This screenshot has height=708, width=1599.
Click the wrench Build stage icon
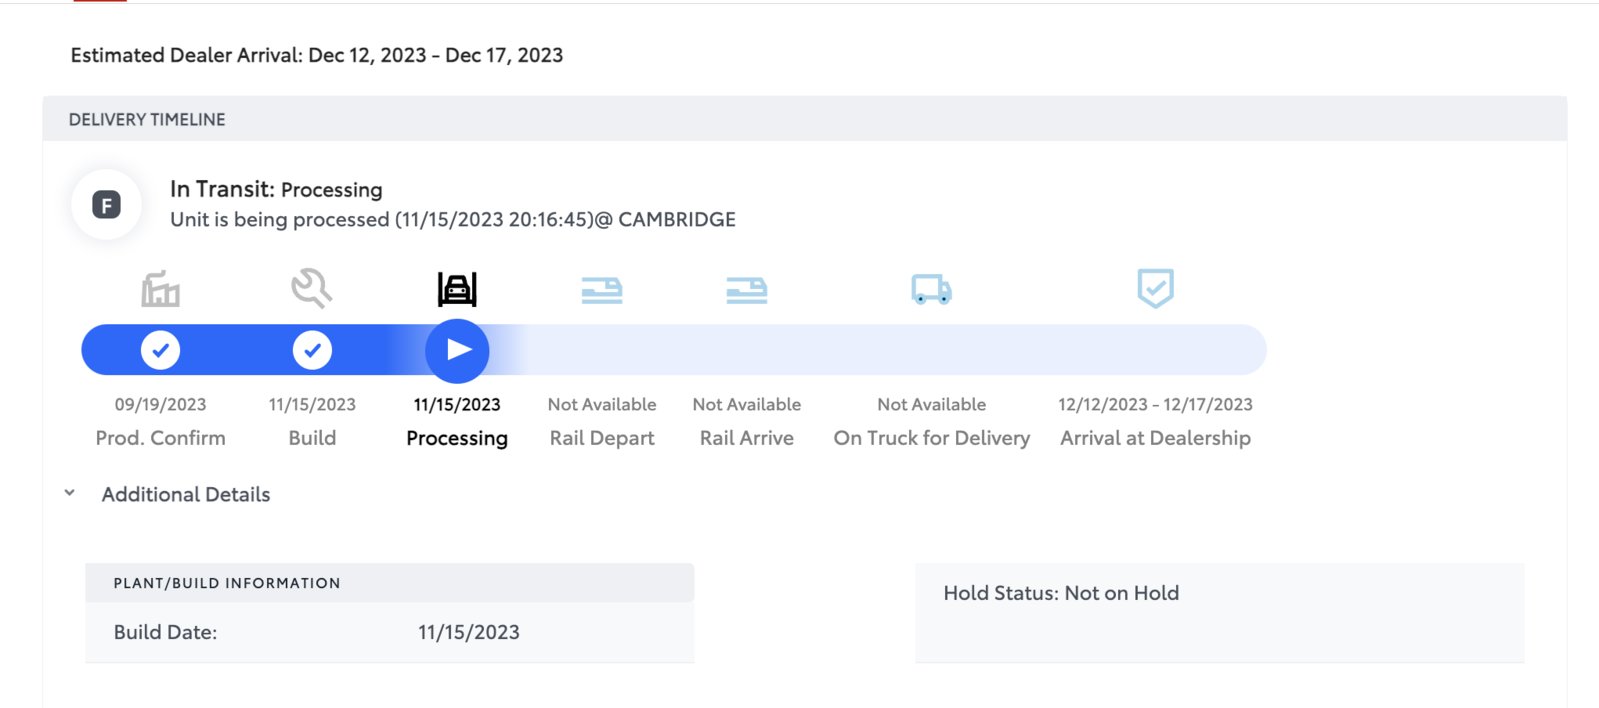point(311,288)
